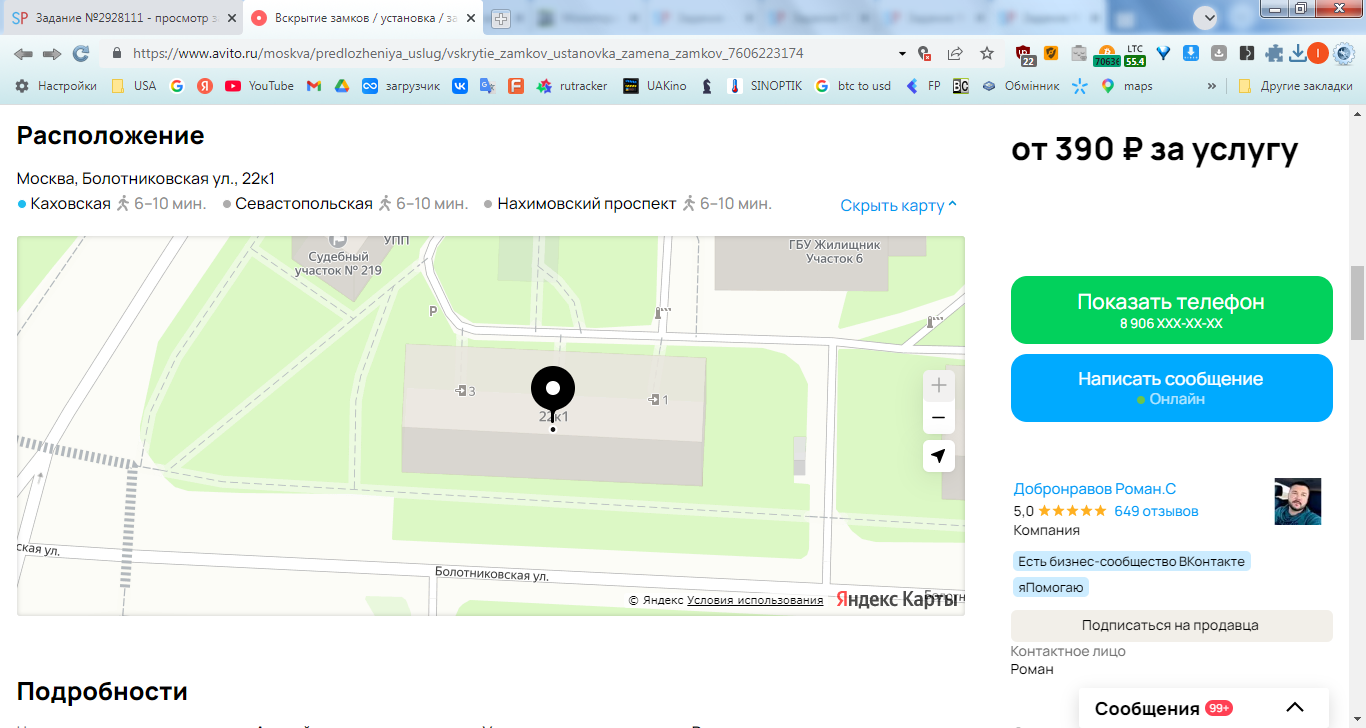Open the UAKino bookmark
This screenshot has width=1366, height=728.
[655, 86]
